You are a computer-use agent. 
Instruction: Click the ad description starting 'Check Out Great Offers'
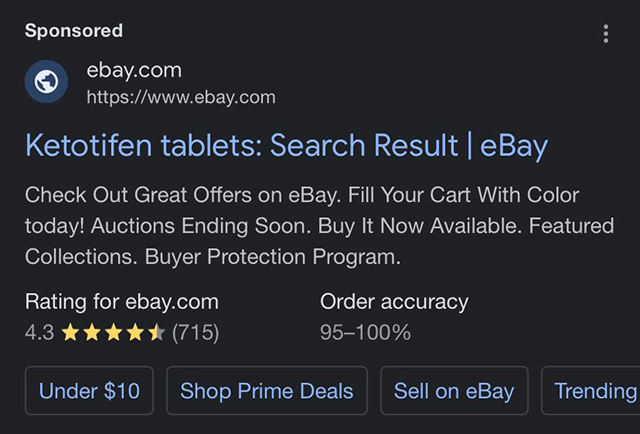tap(301, 195)
